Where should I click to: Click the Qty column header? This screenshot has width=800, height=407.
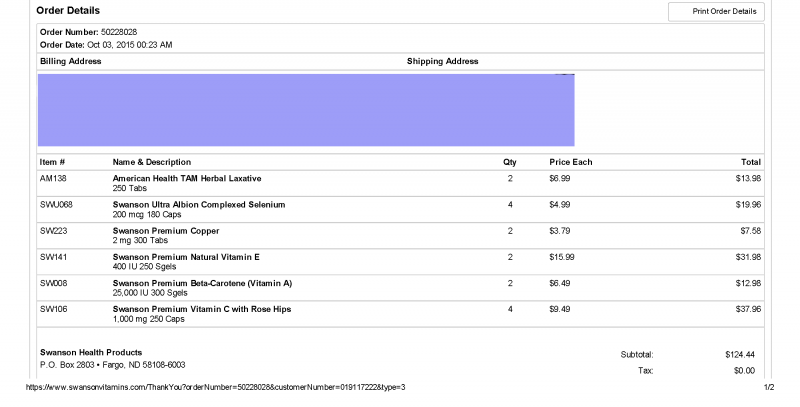click(x=510, y=162)
